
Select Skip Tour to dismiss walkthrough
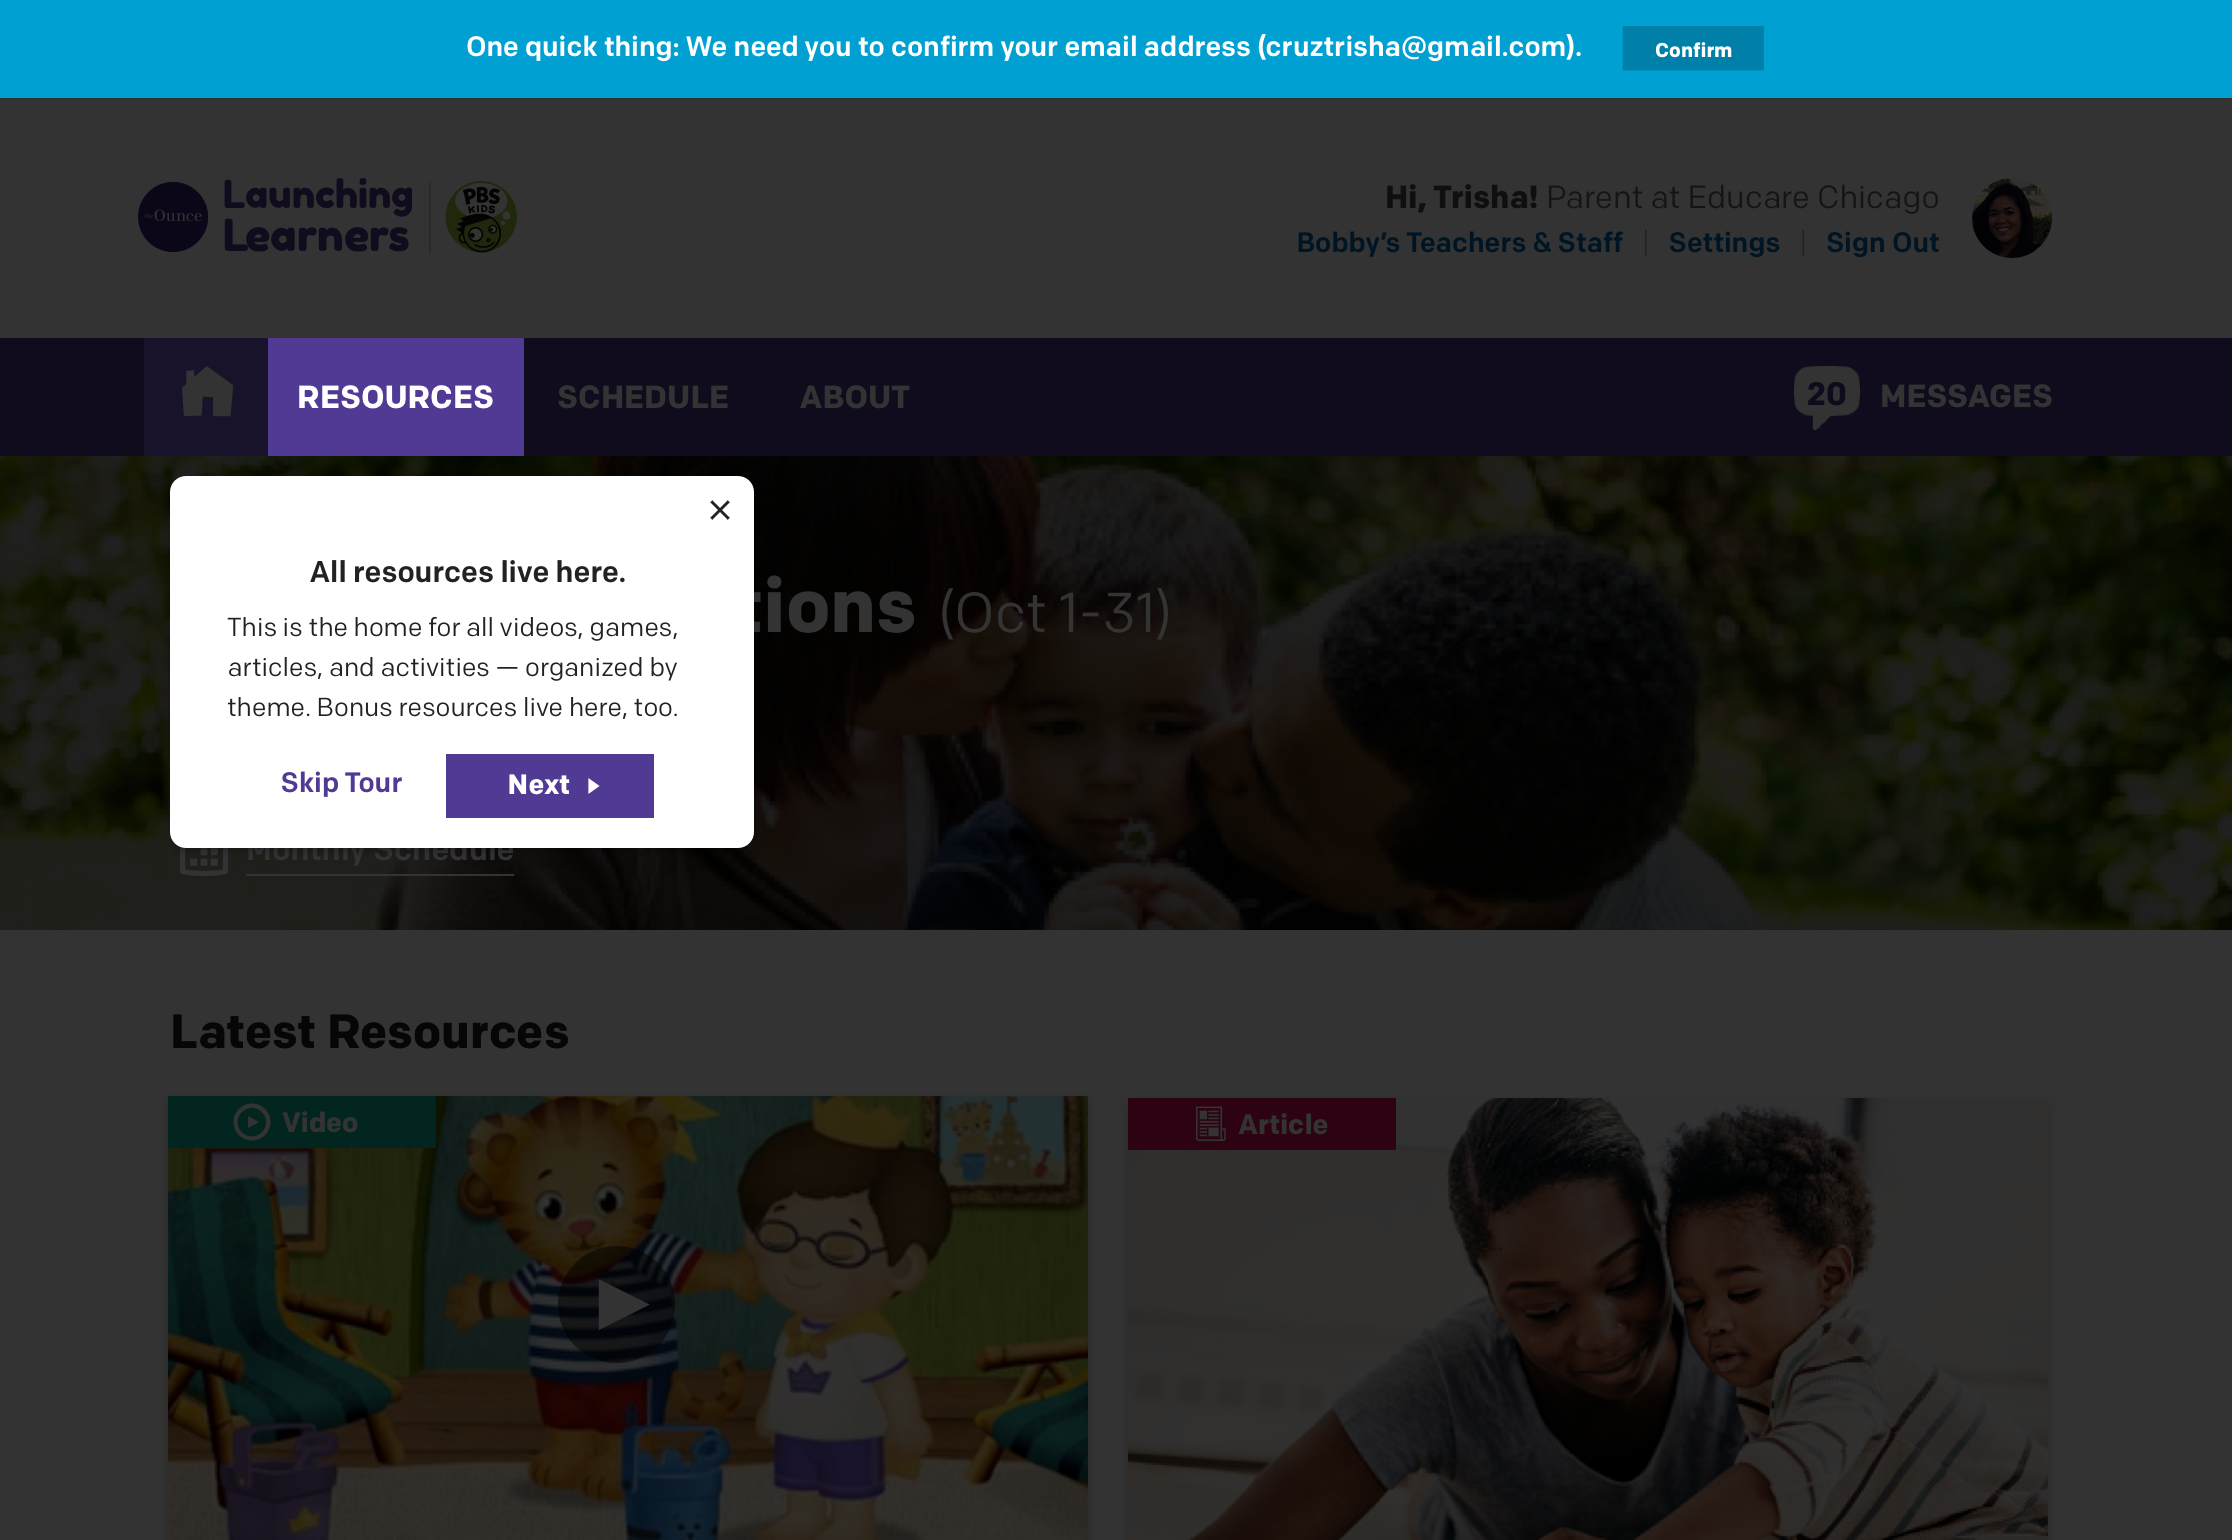click(341, 784)
